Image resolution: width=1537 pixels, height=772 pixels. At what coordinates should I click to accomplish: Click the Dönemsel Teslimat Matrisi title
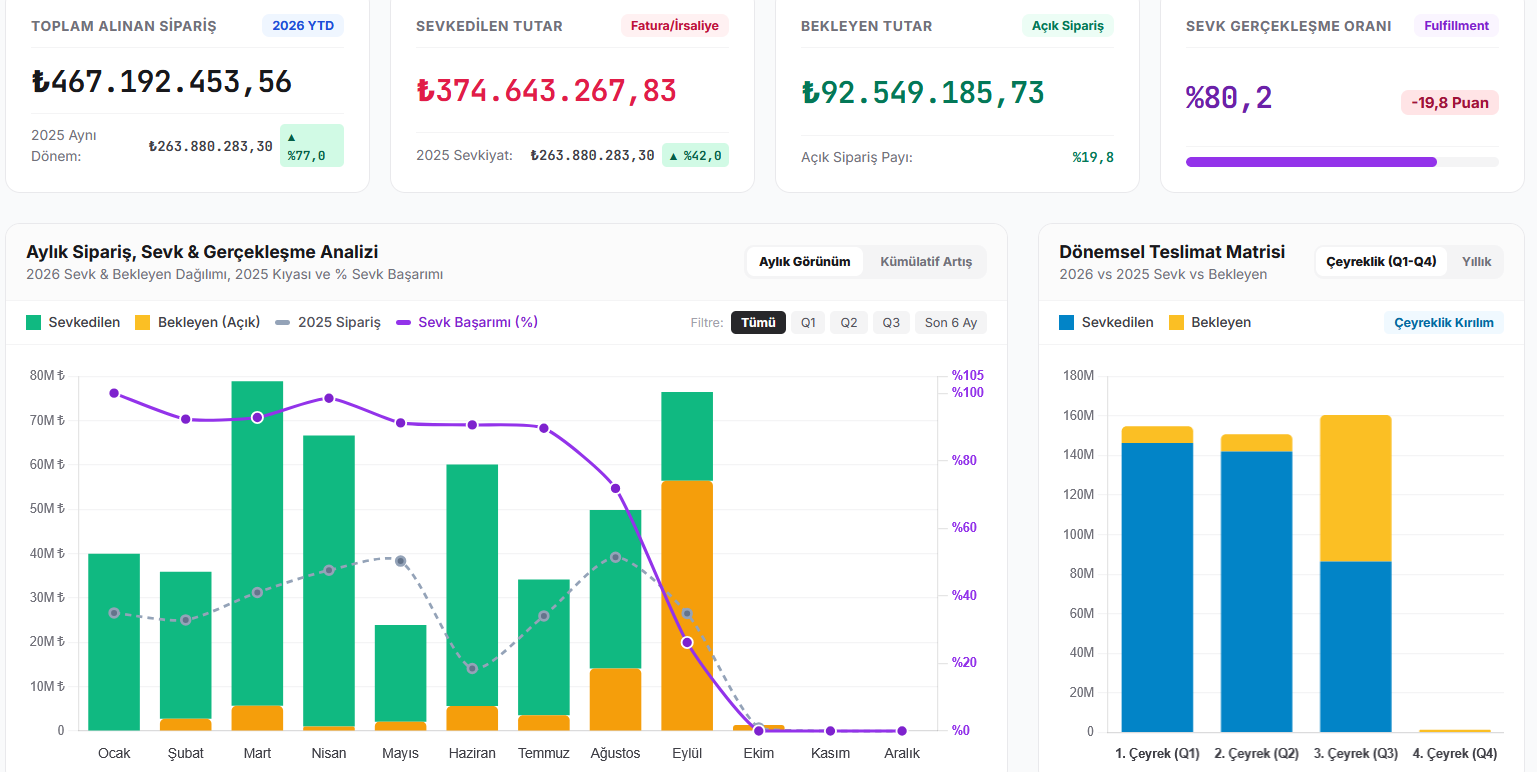click(1172, 252)
